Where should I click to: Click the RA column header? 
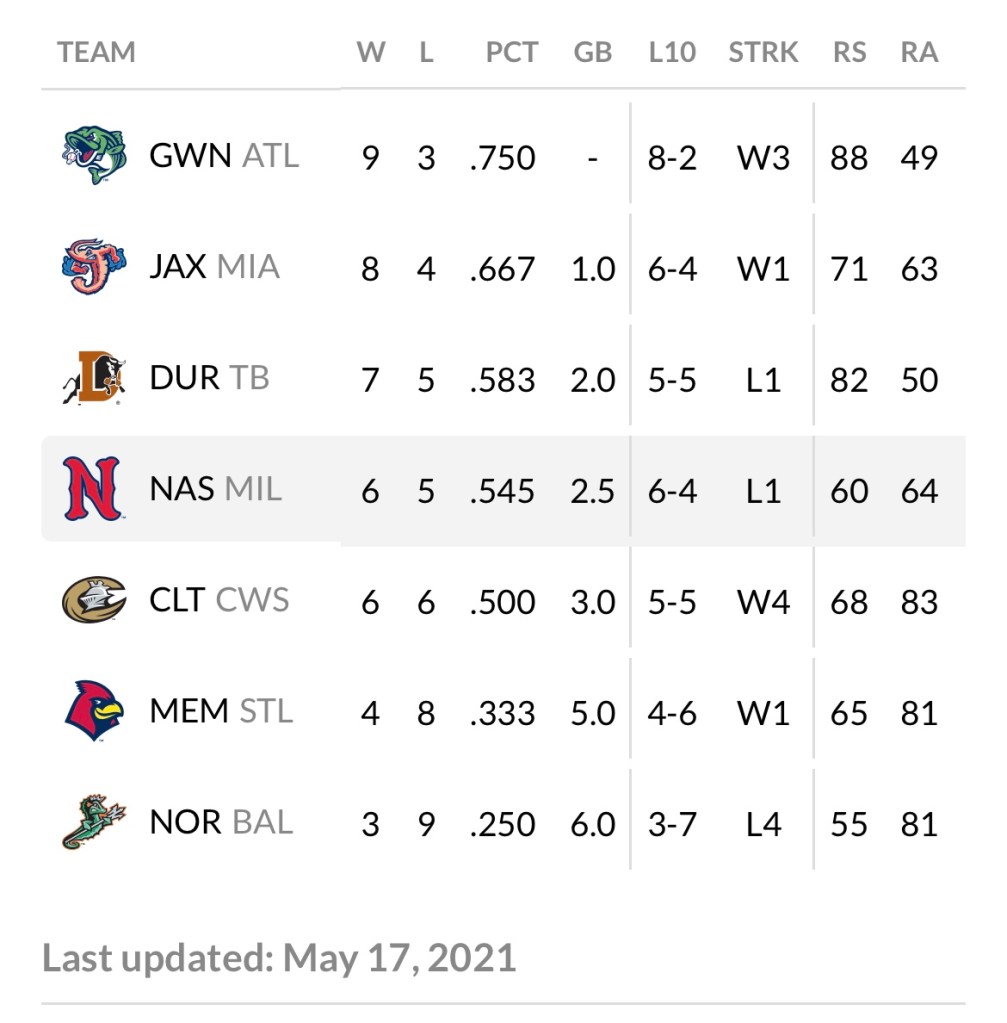pos(918,52)
